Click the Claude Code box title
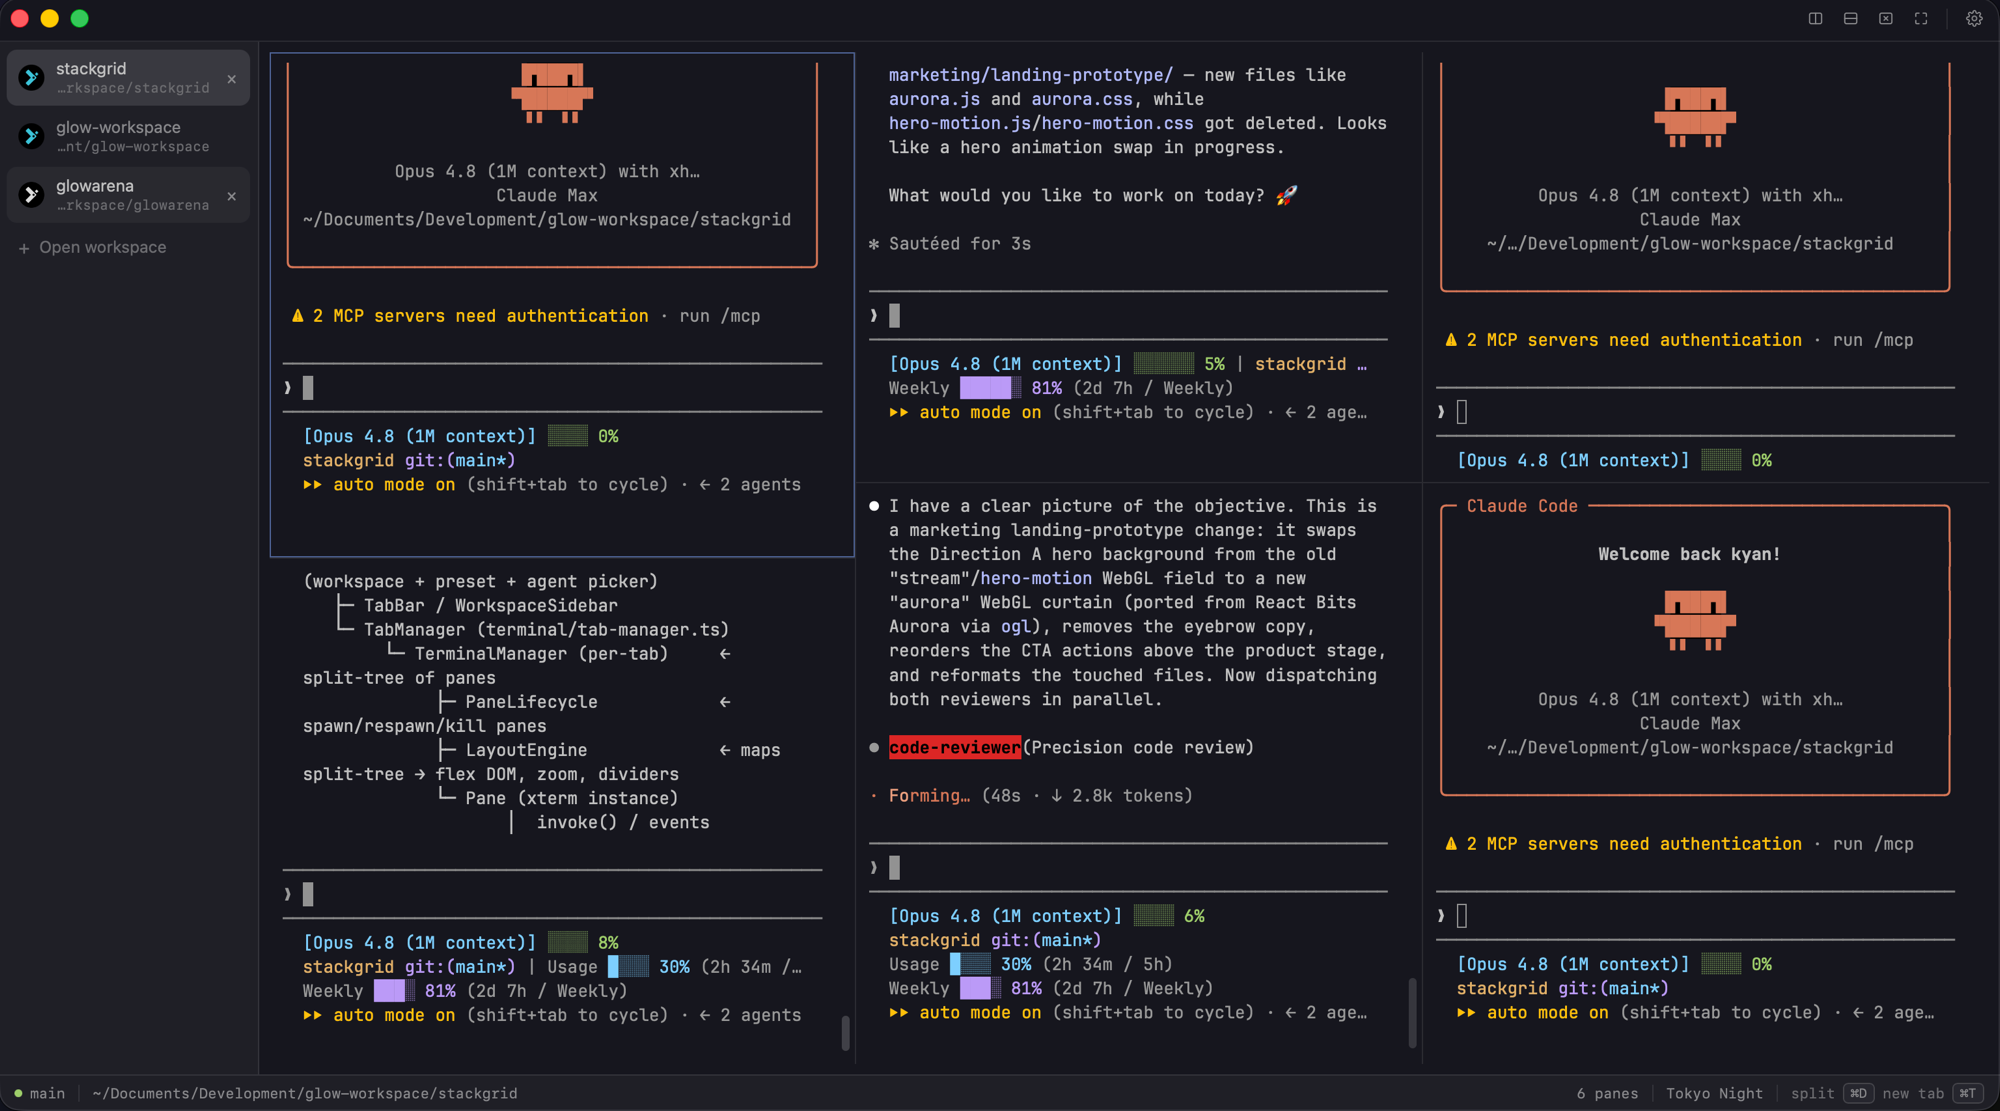 pyautogui.click(x=1522, y=506)
